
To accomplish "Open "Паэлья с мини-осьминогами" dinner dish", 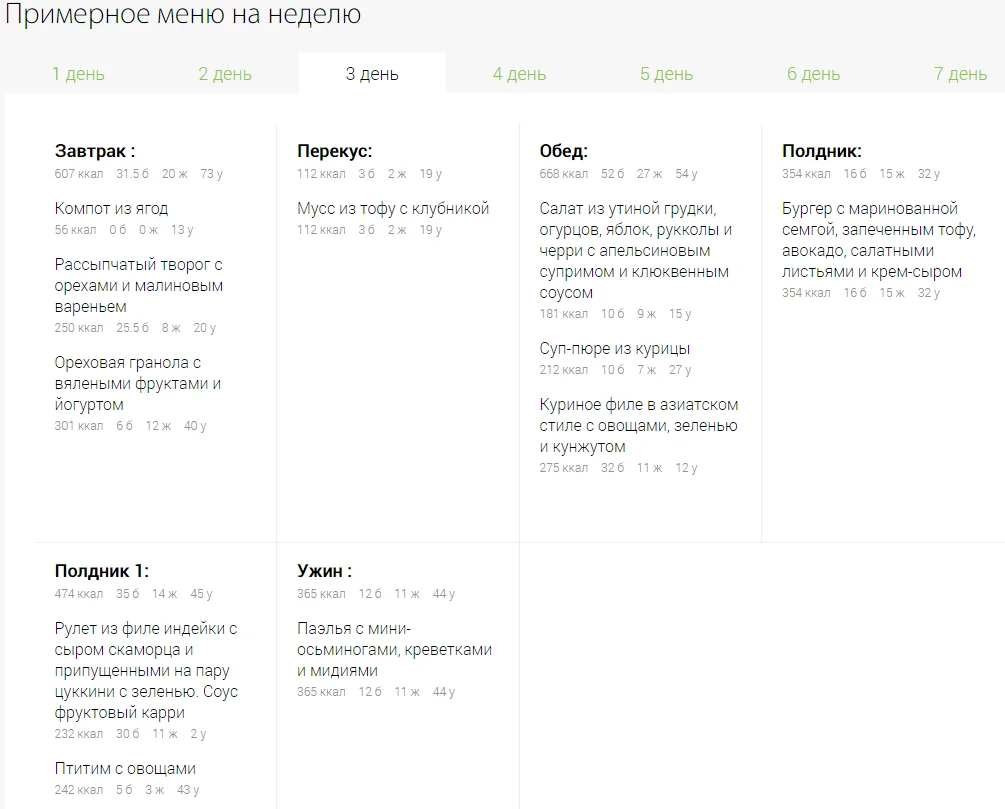I will click(x=394, y=649).
